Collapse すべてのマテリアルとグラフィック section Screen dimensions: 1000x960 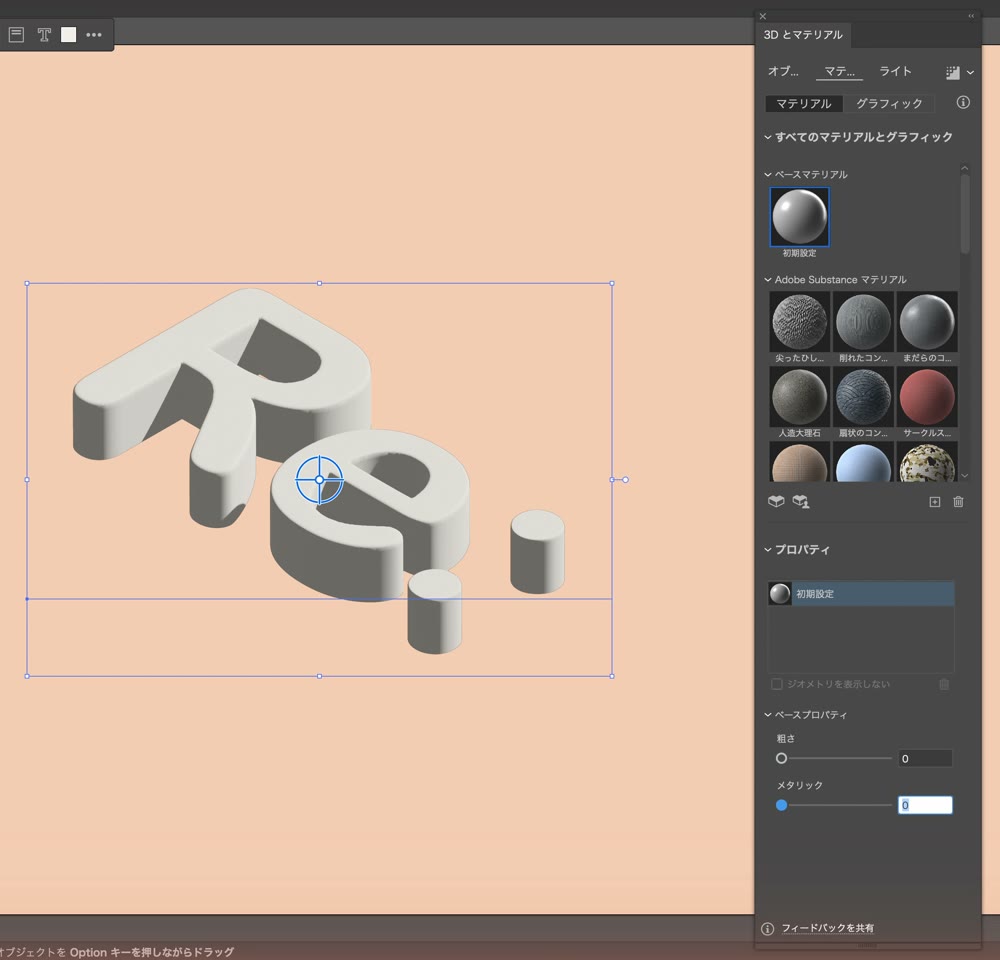pyautogui.click(x=768, y=137)
